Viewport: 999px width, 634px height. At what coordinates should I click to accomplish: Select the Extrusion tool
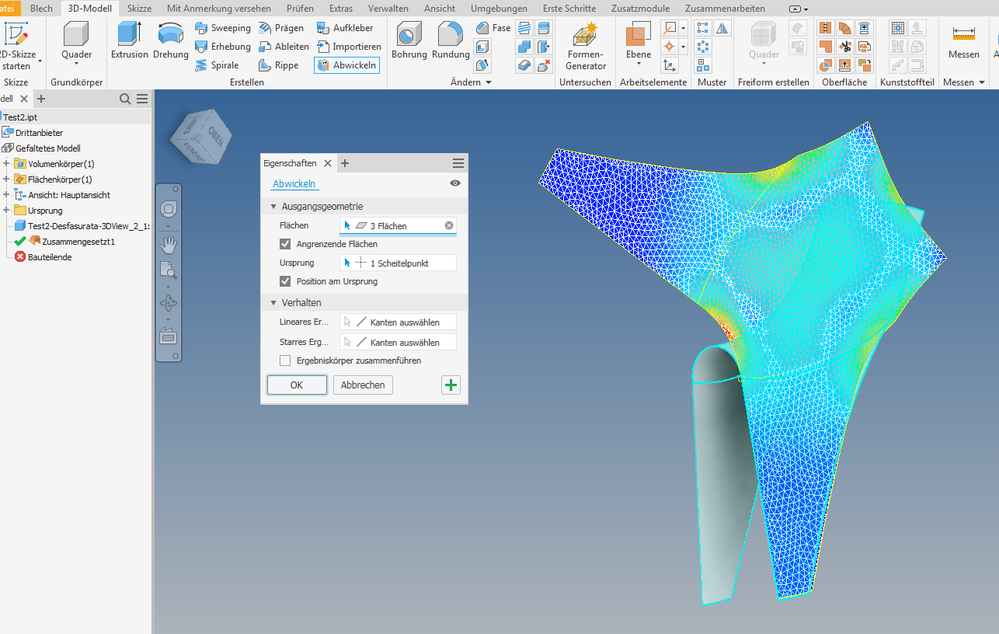129,40
